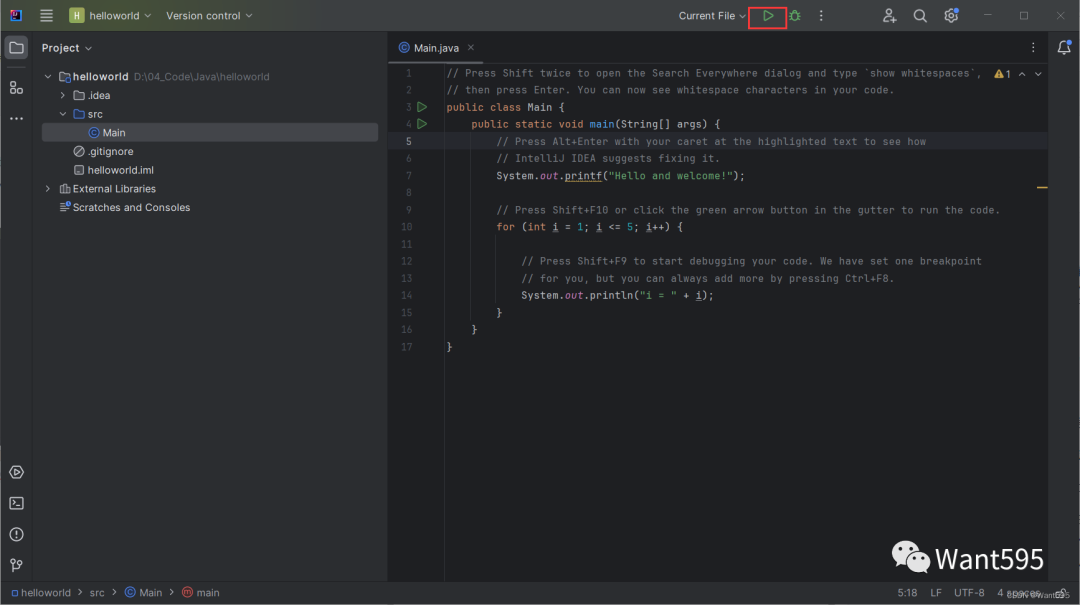Open the Project view selector dropdown

coord(67,48)
